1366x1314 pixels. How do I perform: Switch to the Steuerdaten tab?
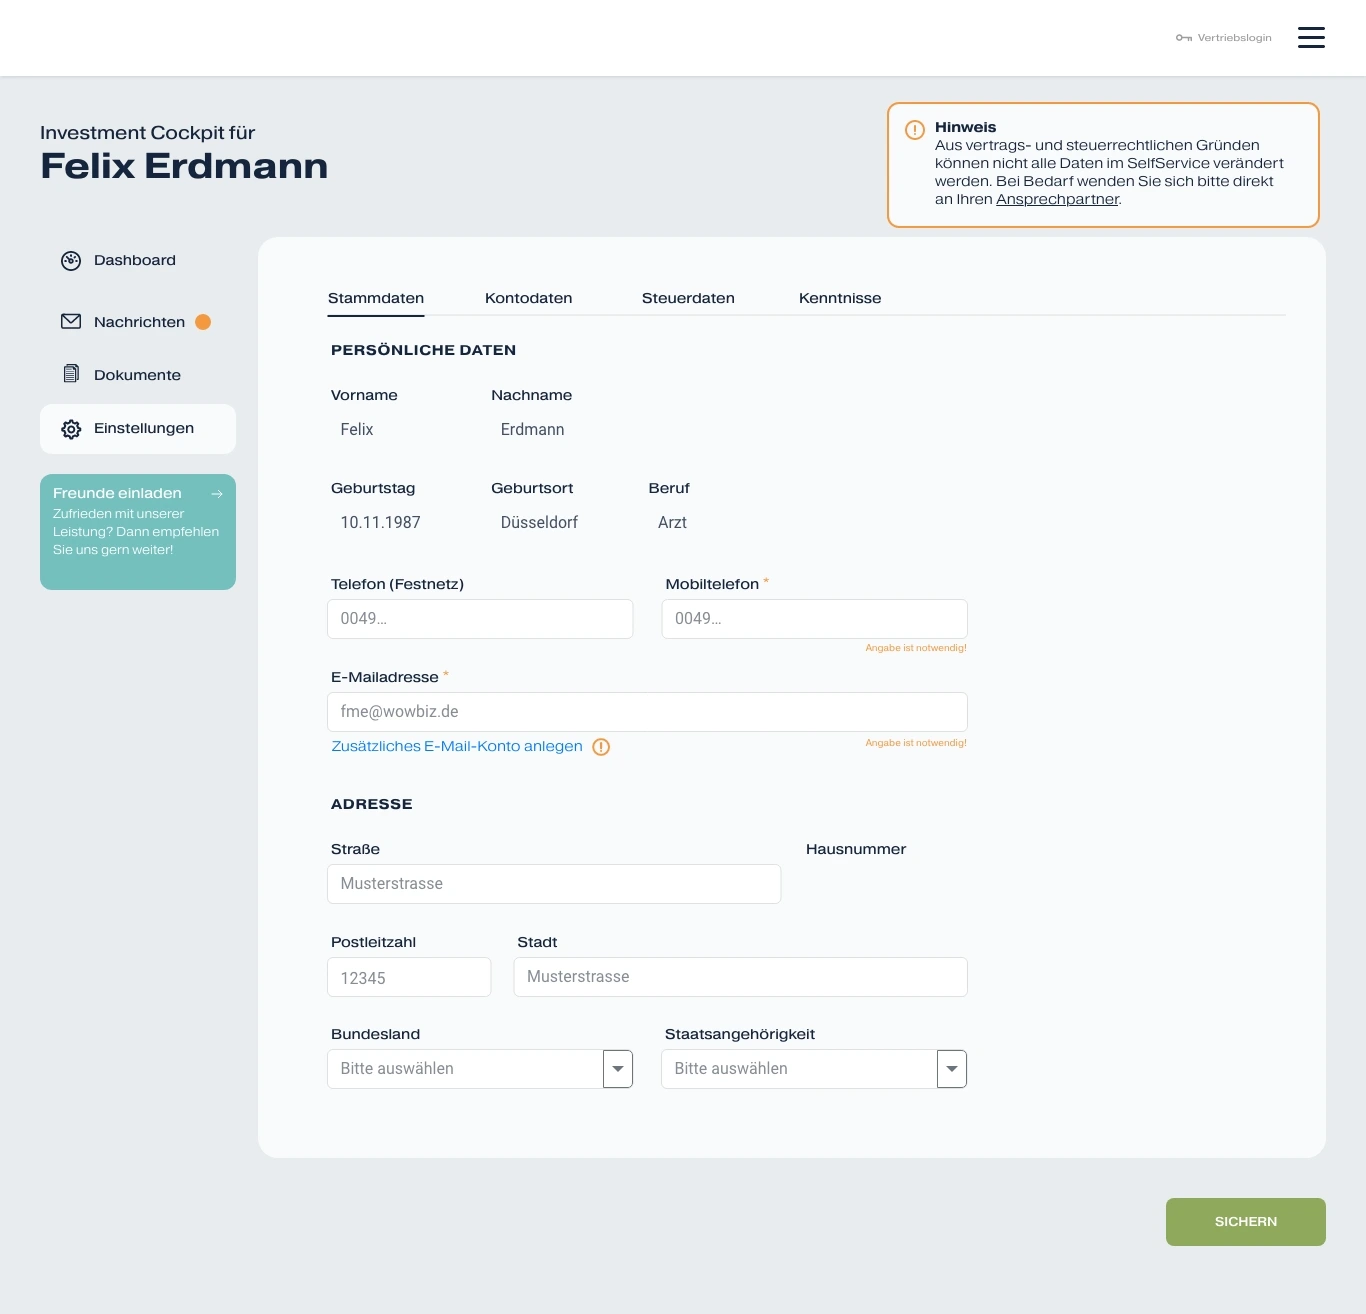click(x=688, y=298)
